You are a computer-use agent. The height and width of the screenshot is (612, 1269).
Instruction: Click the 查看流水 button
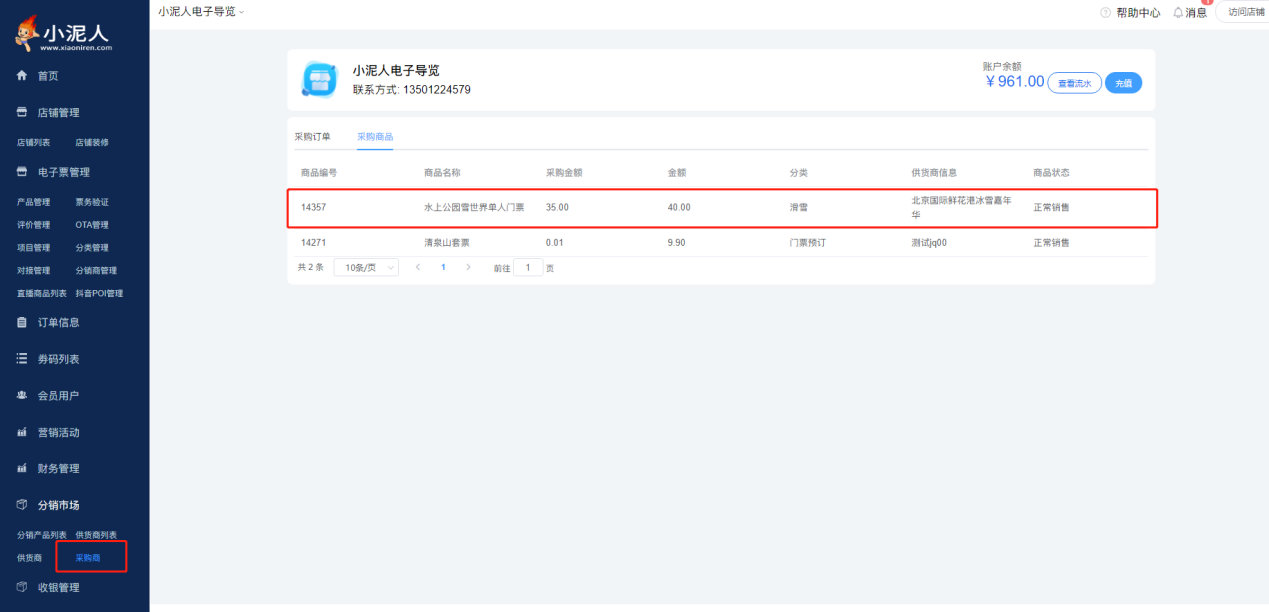pyautogui.click(x=1074, y=83)
